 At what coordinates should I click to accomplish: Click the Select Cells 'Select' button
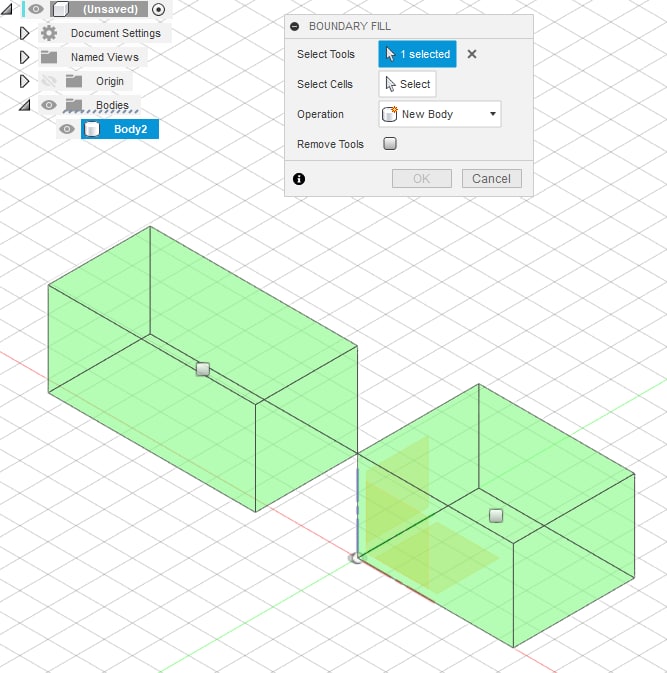407,84
